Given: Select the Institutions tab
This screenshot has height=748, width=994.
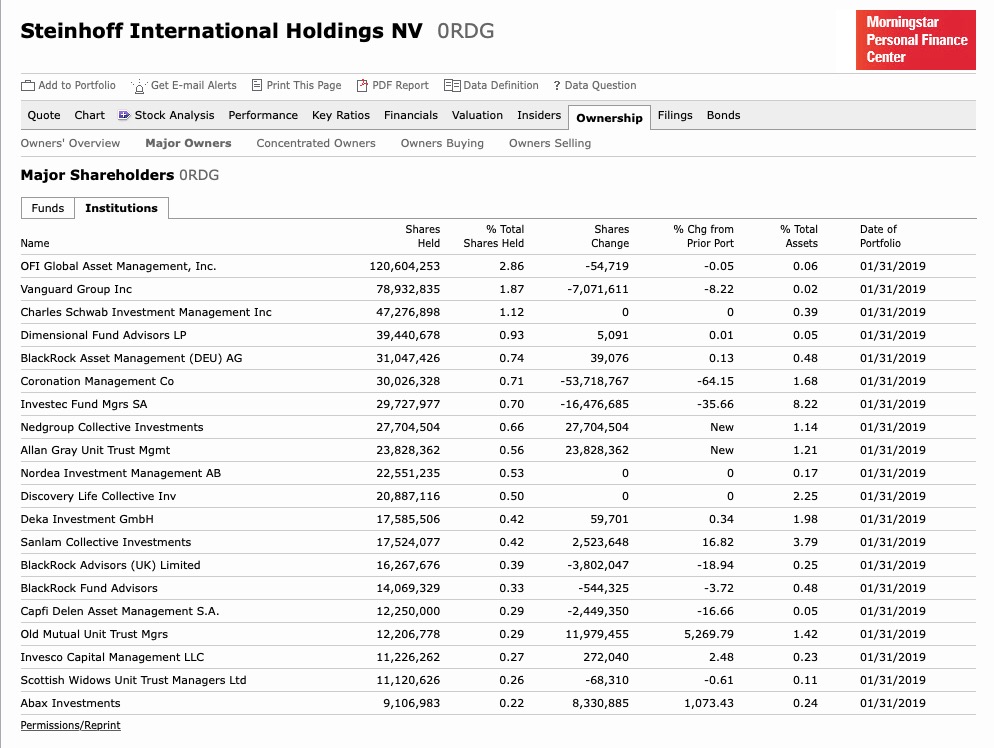Looking at the screenshot, I should (x=121, y=208).
